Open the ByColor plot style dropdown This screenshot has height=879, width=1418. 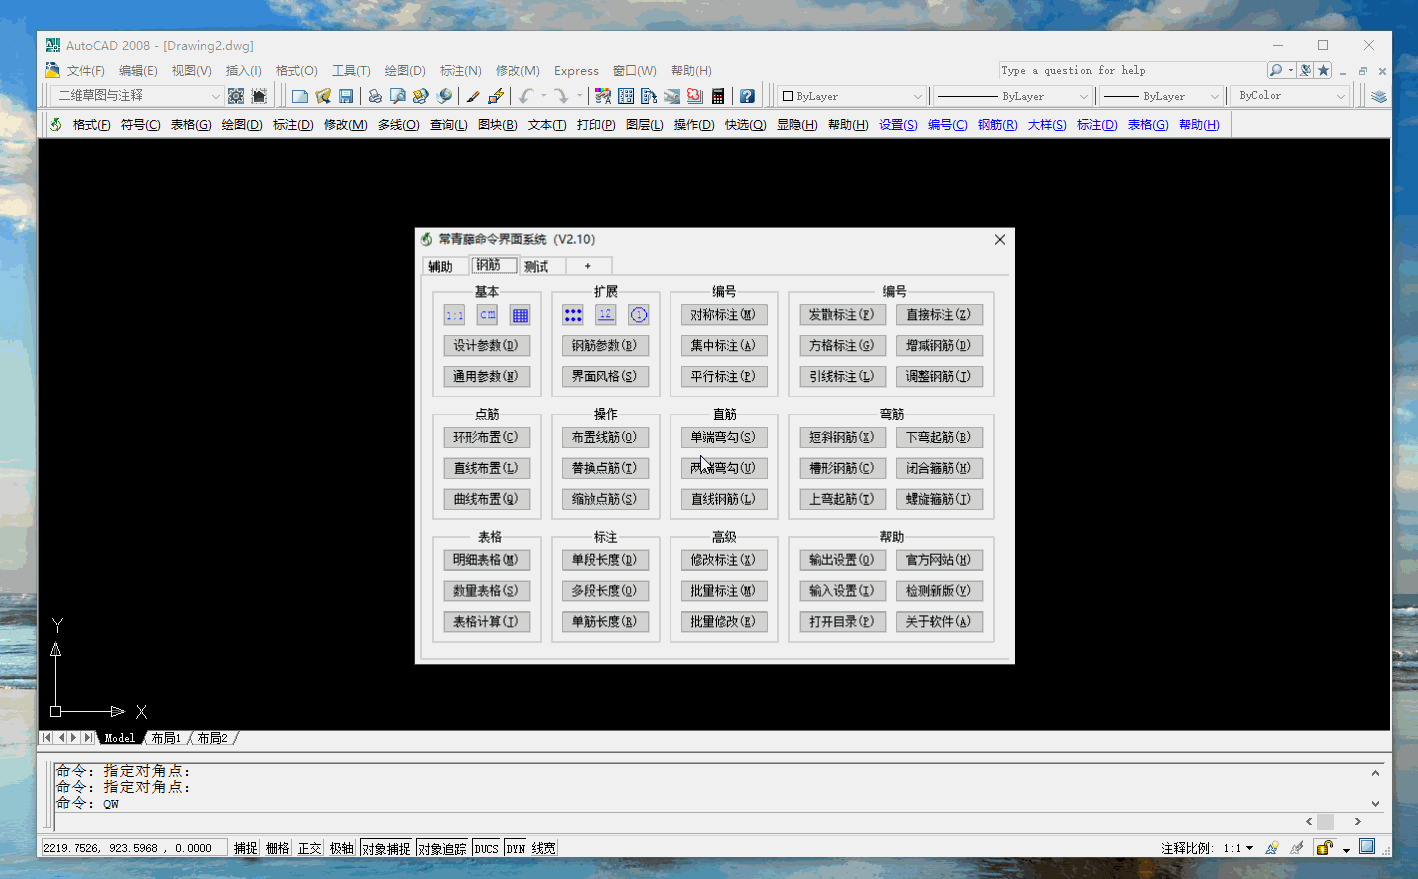tap(1341, 96)
